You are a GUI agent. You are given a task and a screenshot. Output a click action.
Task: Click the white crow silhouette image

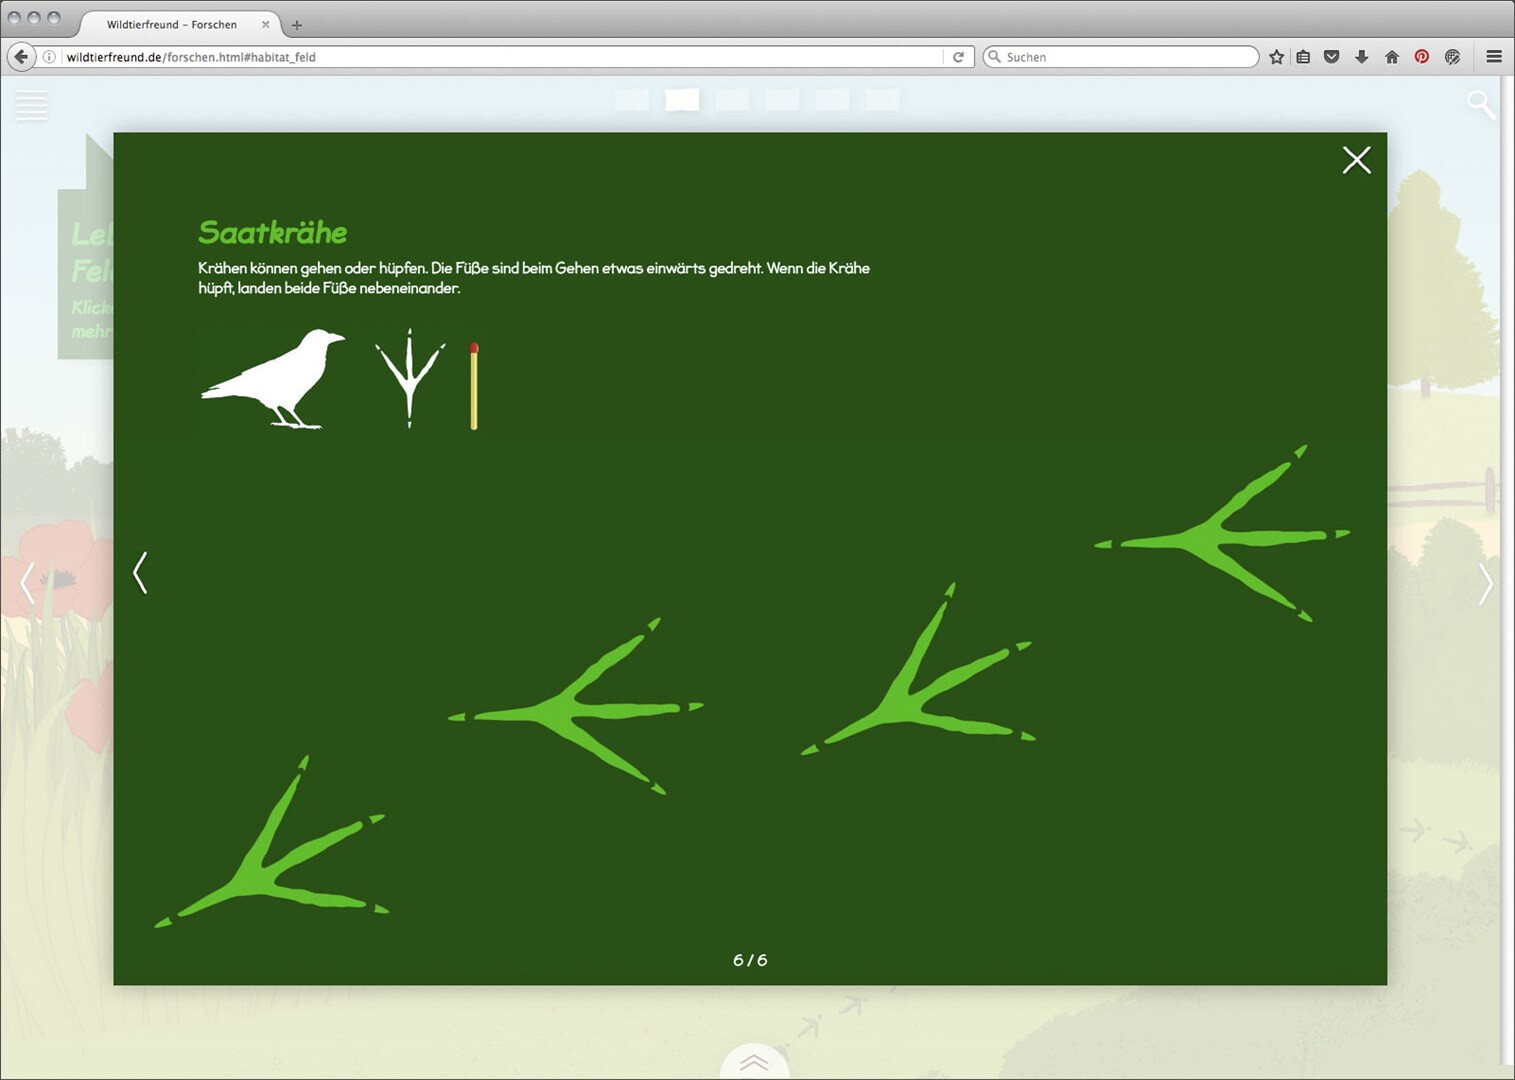click(273, 379)
